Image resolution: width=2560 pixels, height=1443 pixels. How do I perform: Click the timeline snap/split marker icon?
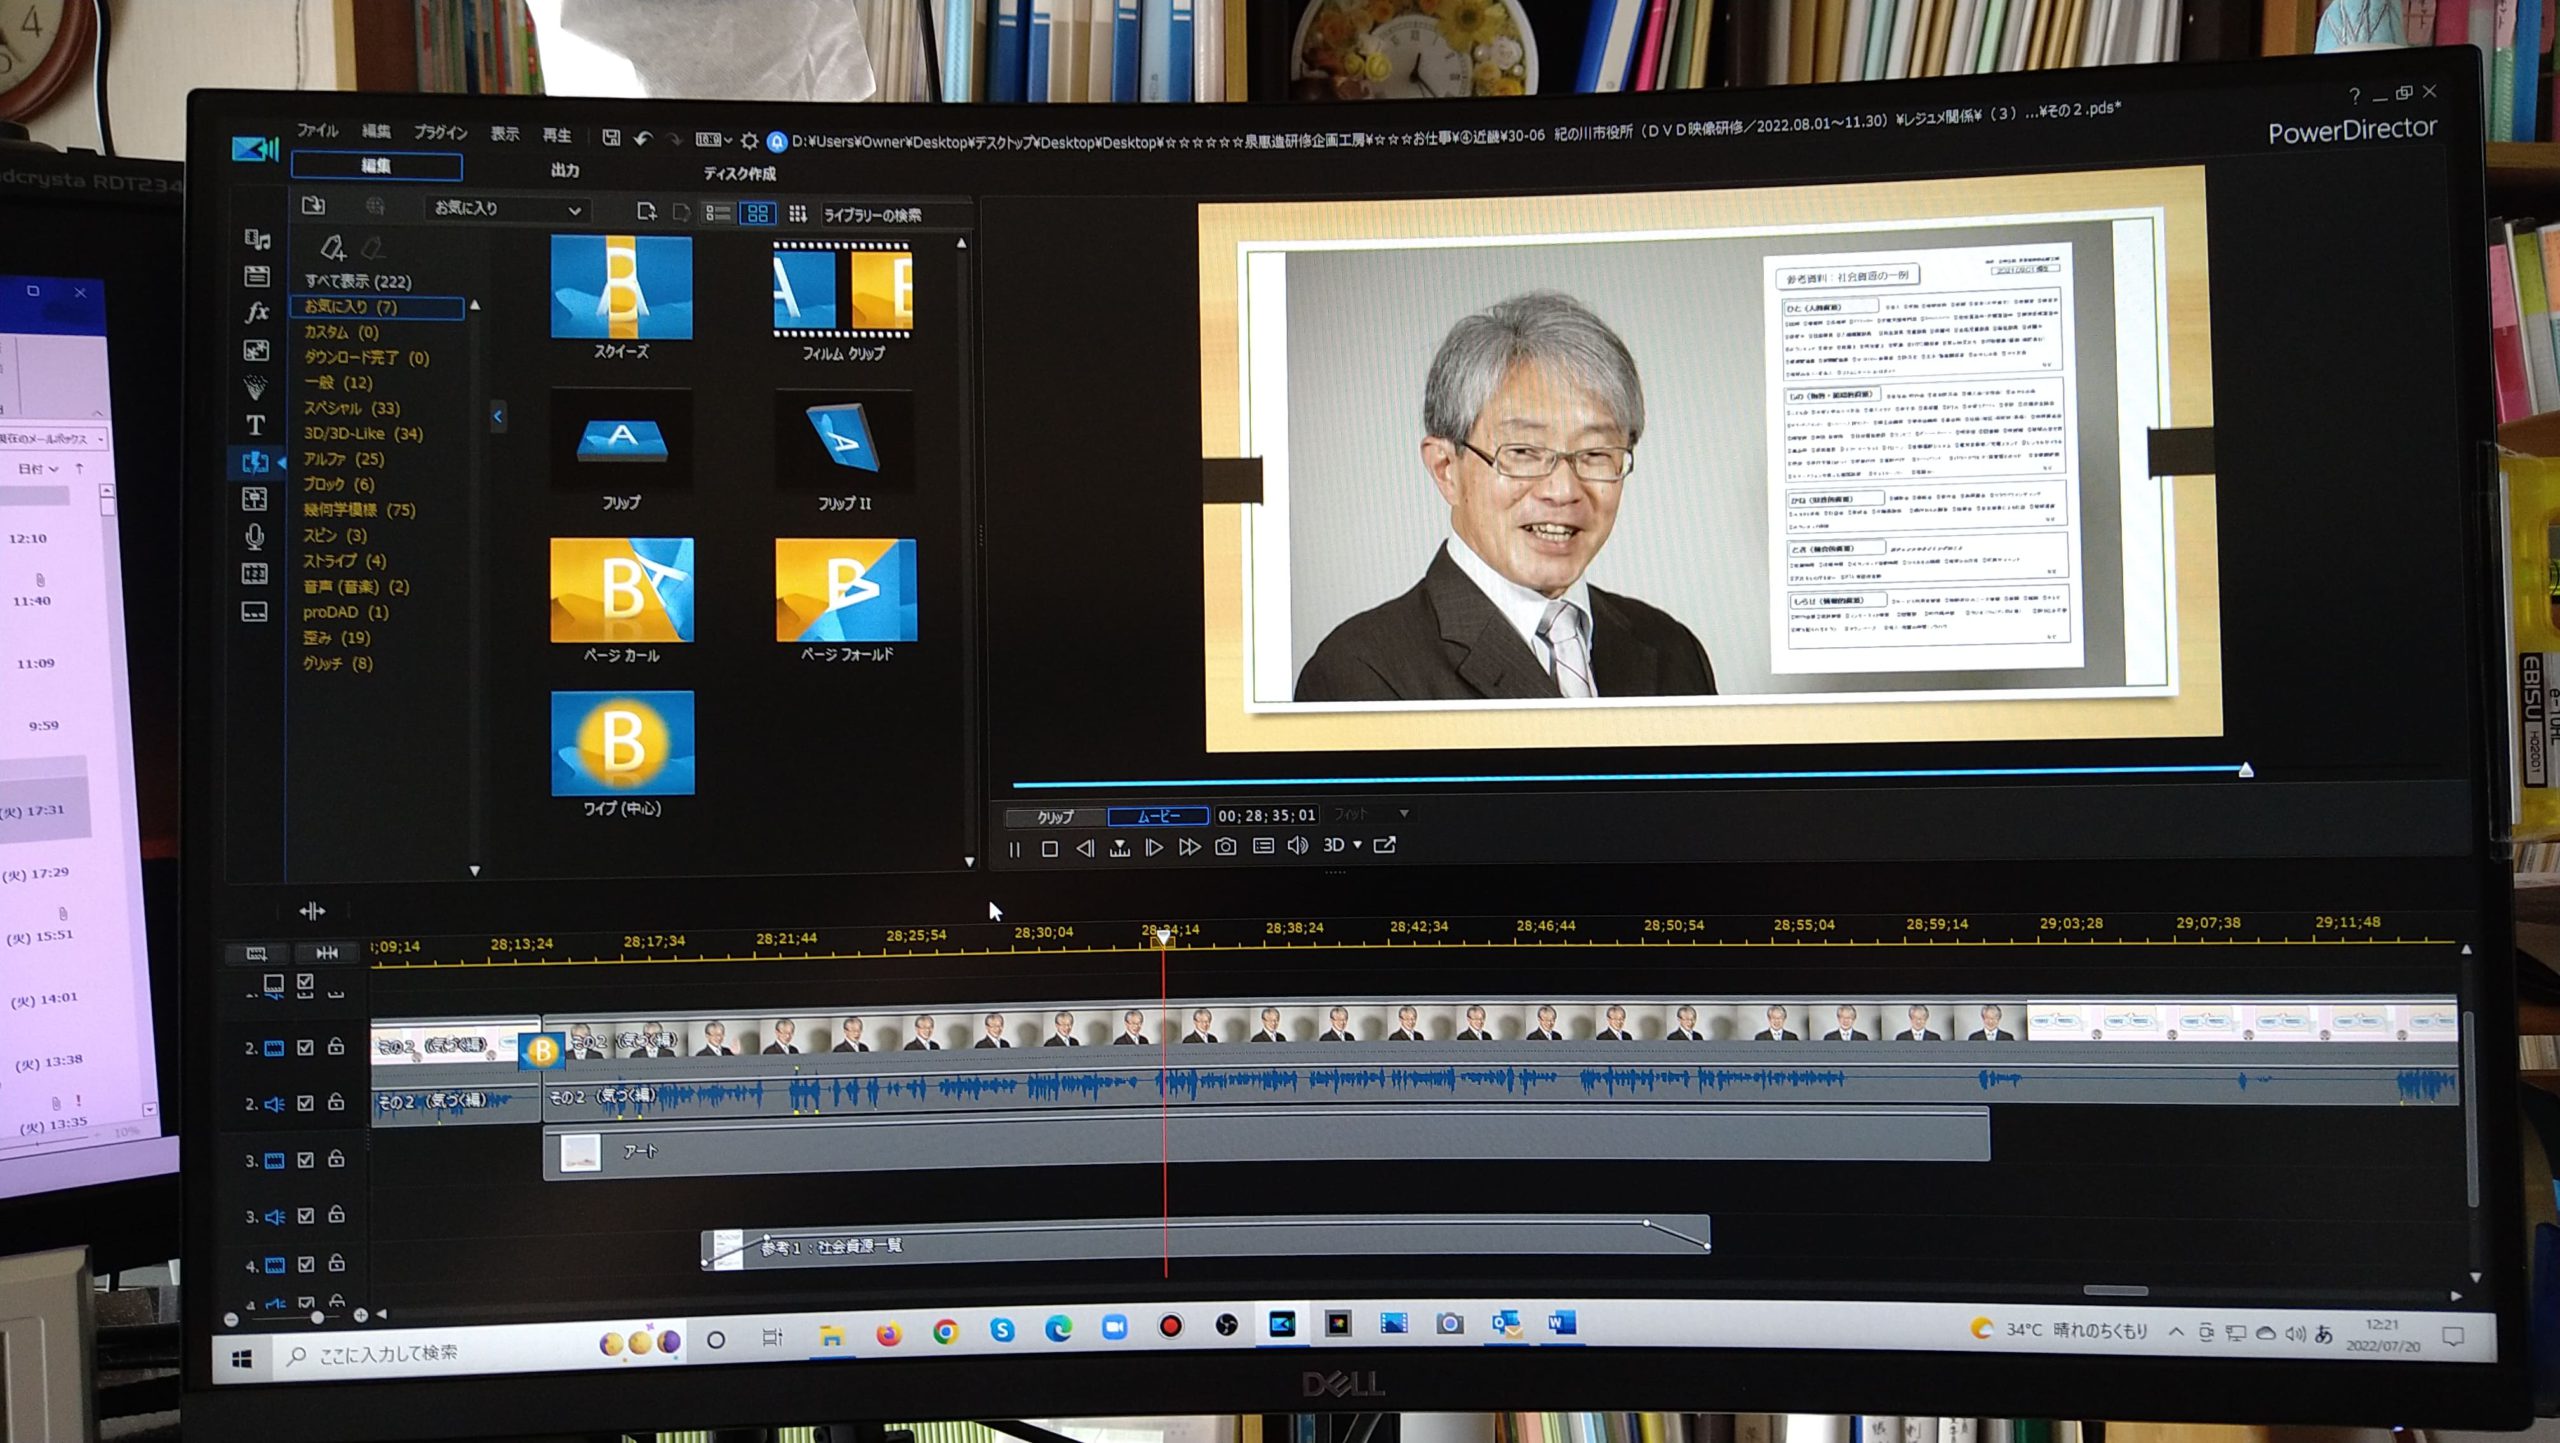[x=312, y=911]
